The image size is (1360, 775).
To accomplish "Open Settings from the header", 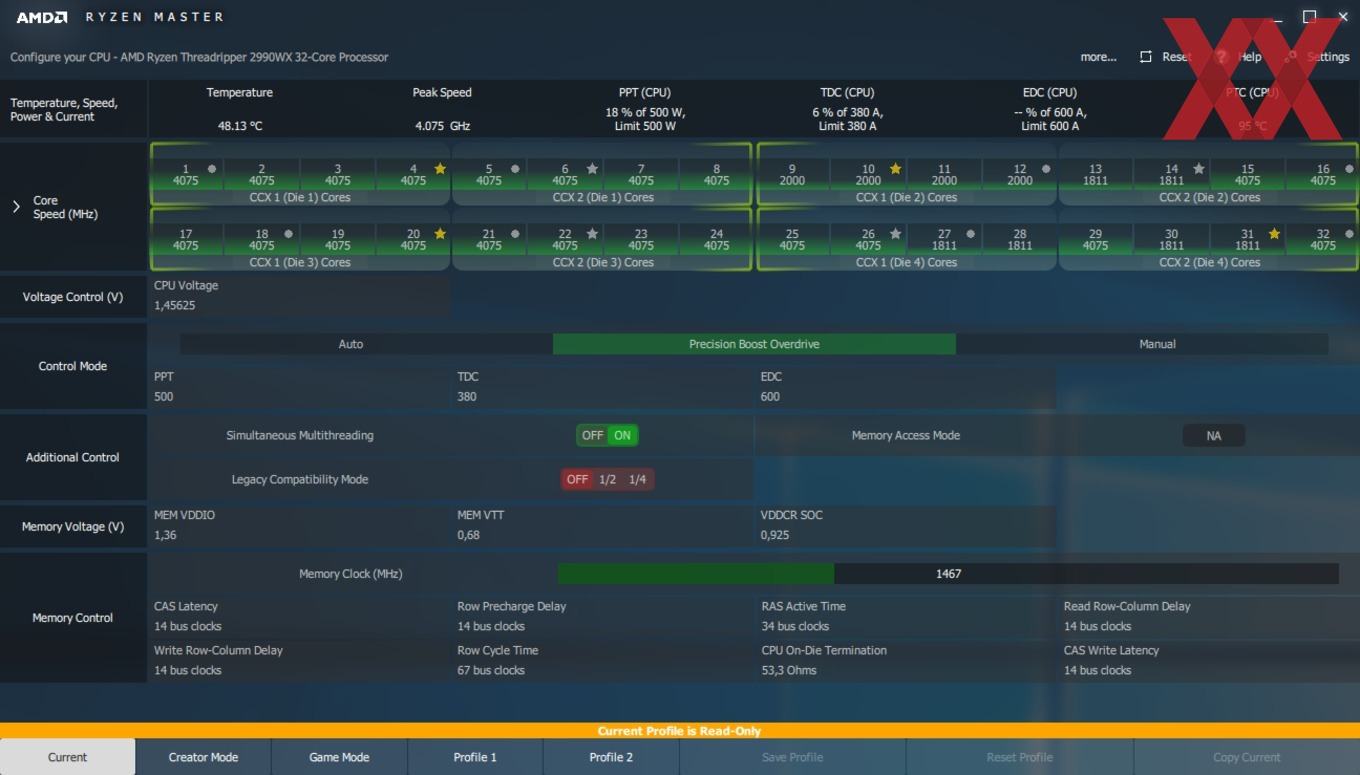I will click(1328, 57).
